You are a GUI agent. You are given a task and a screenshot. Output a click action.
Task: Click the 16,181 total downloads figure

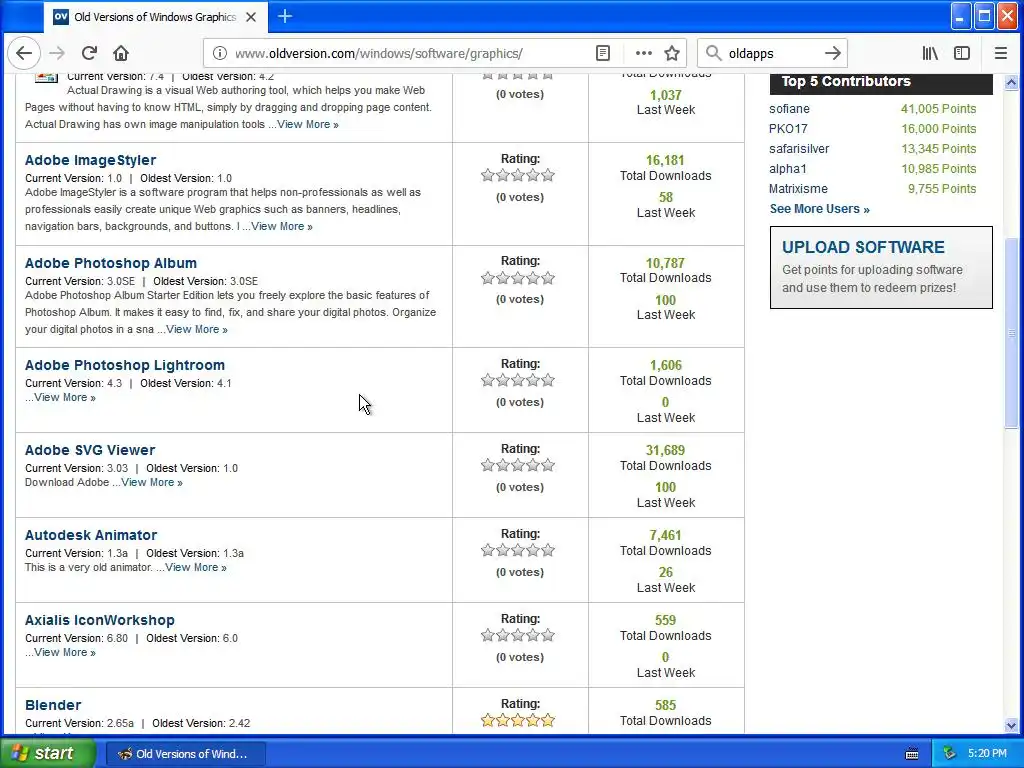click(665, 160)
